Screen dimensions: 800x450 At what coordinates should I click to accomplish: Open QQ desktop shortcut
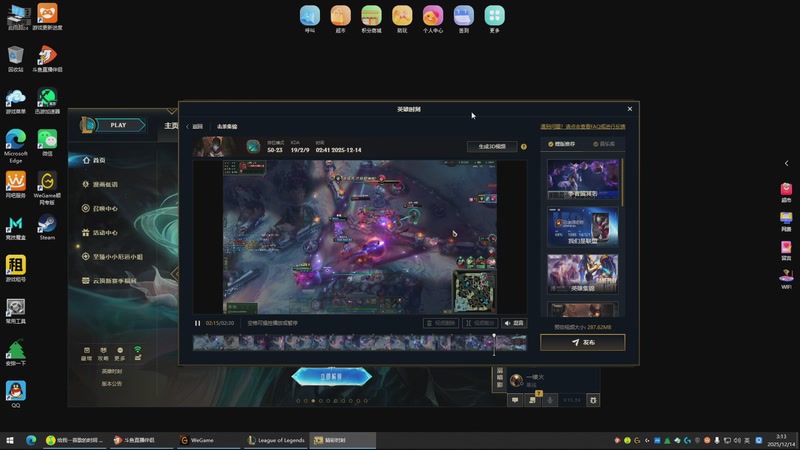click(x=16, y=394)
